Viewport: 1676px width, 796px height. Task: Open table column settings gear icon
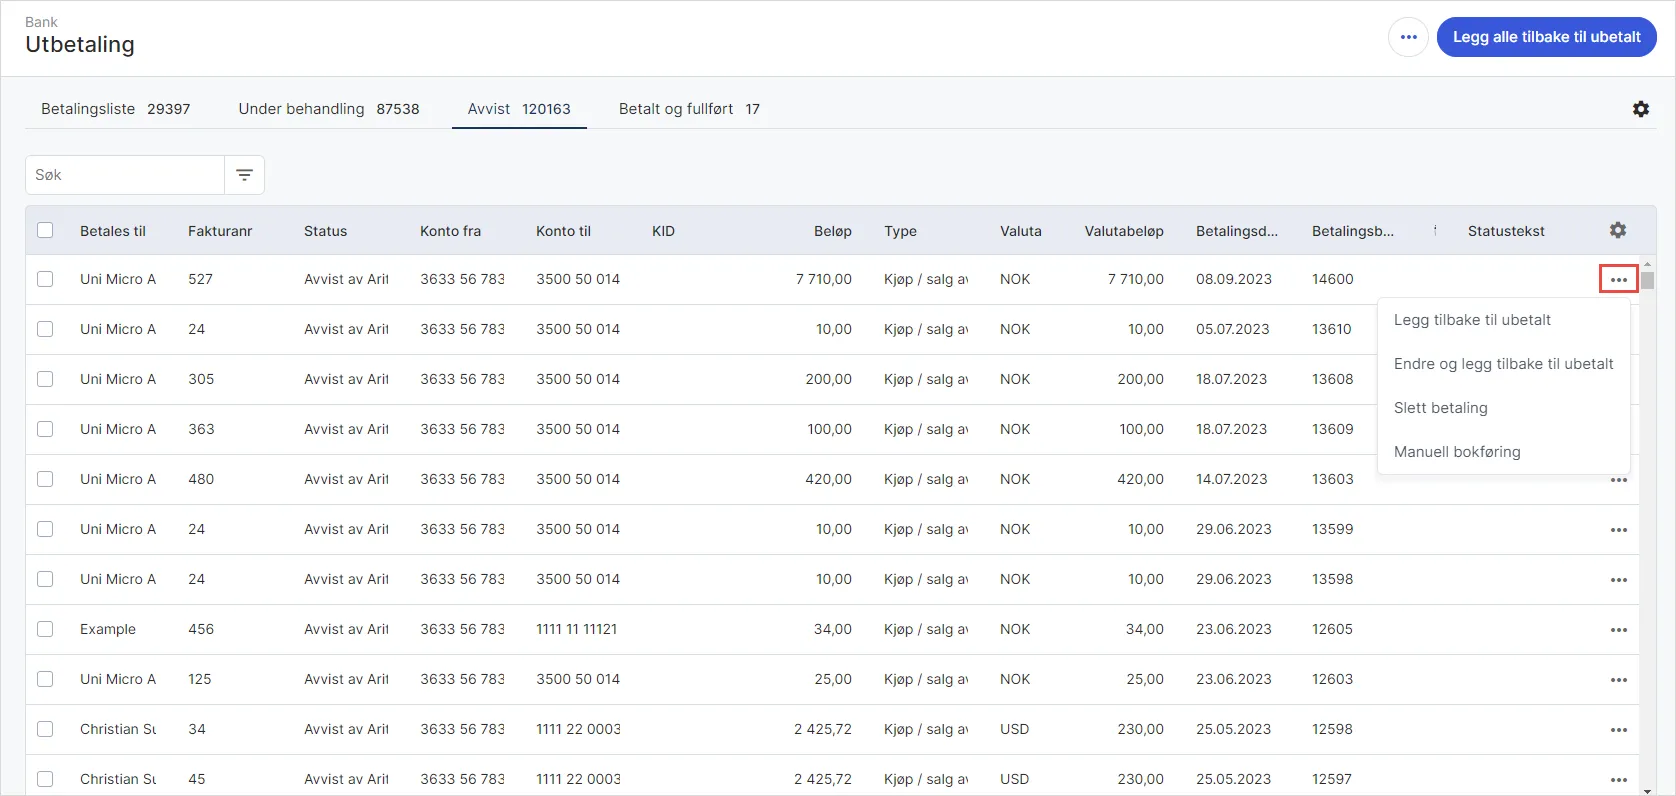tap(1617, 231)
